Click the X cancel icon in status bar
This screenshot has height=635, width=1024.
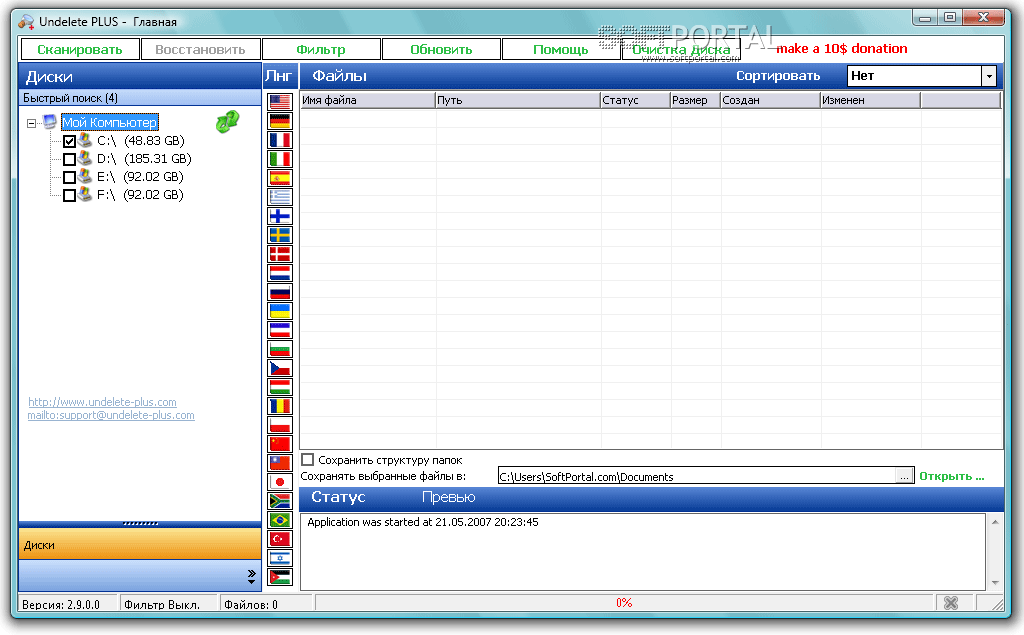951,603
